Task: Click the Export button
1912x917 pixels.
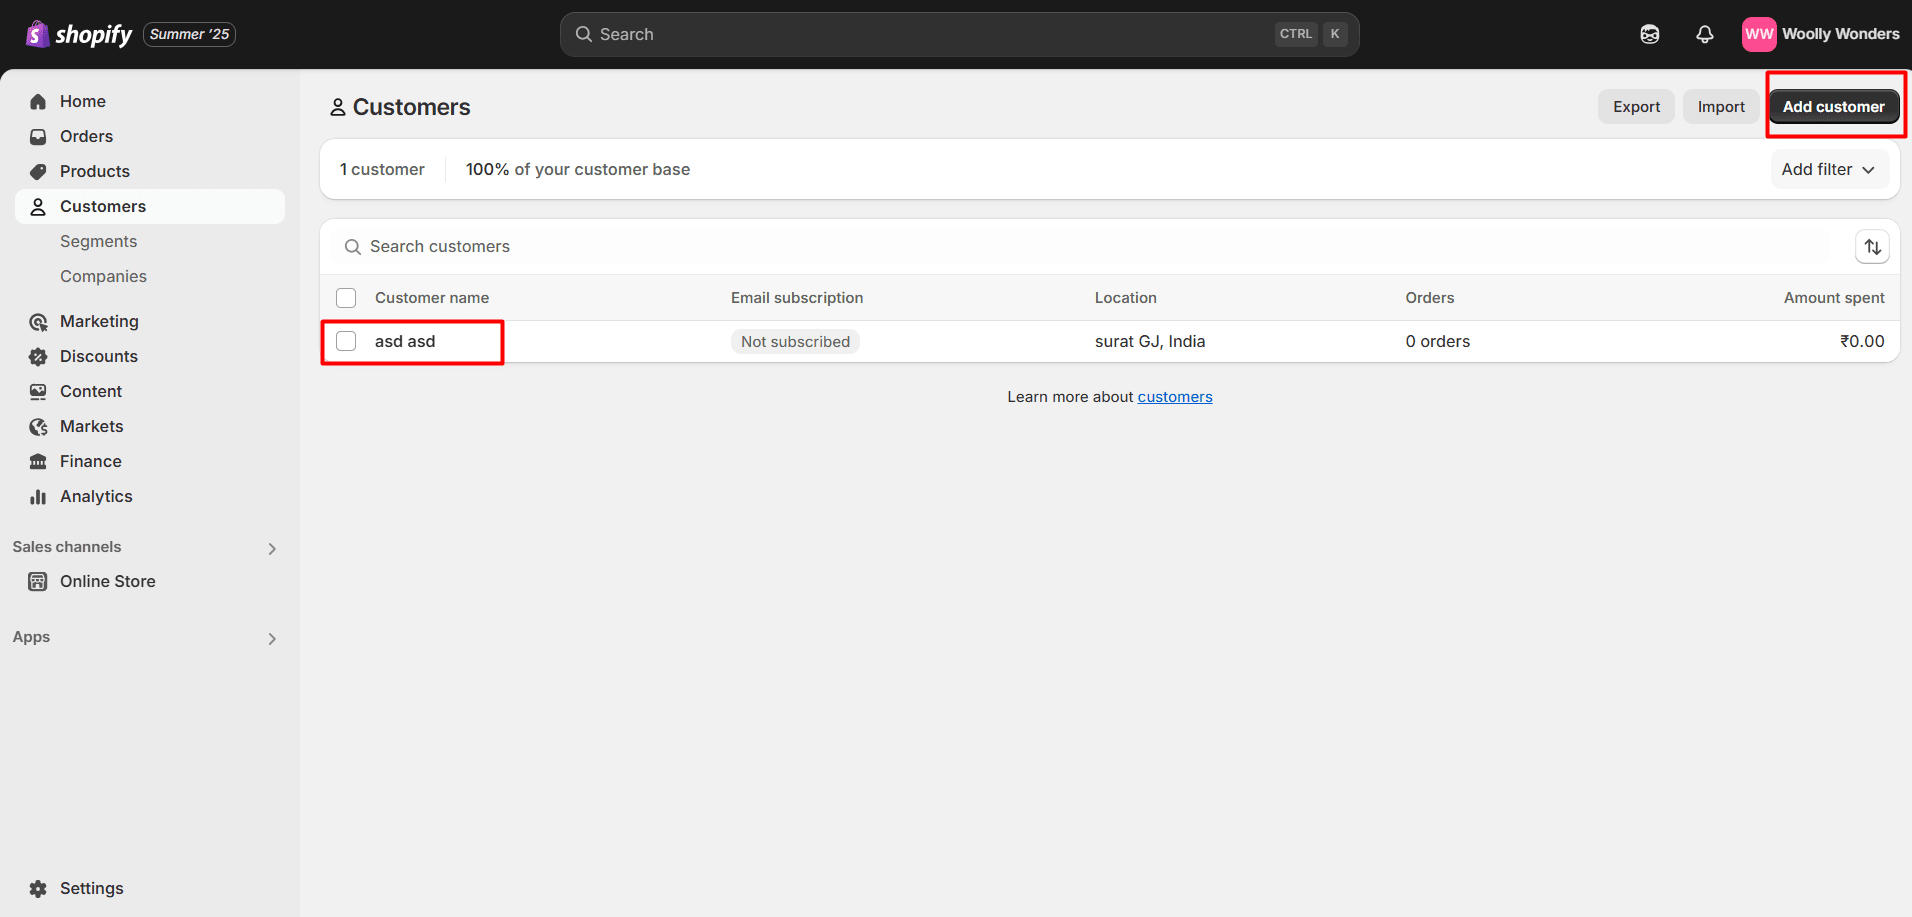Action: pos(1636,107)
